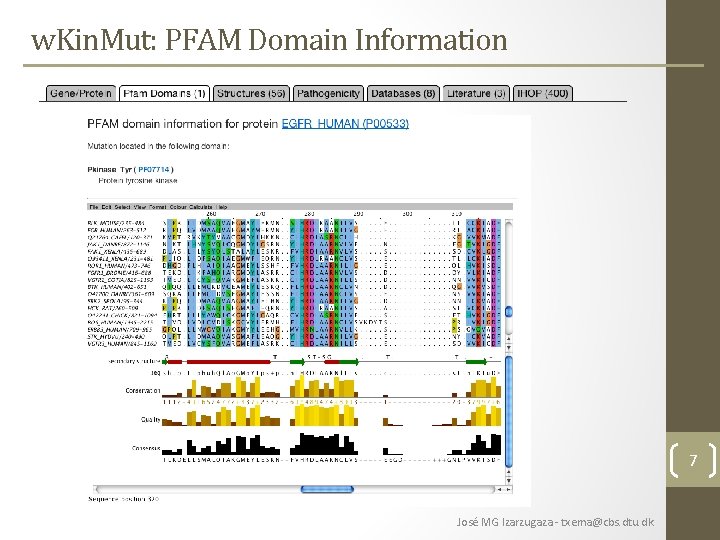Open the Calculate menu in the alignment viewer

click(x=201, y=207)
